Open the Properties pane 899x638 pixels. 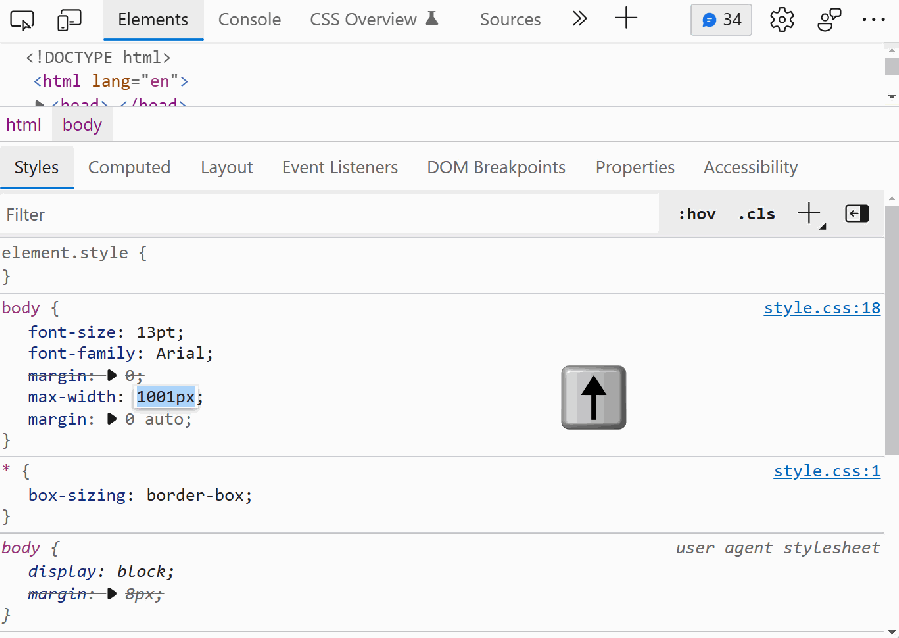click(635, 167)
